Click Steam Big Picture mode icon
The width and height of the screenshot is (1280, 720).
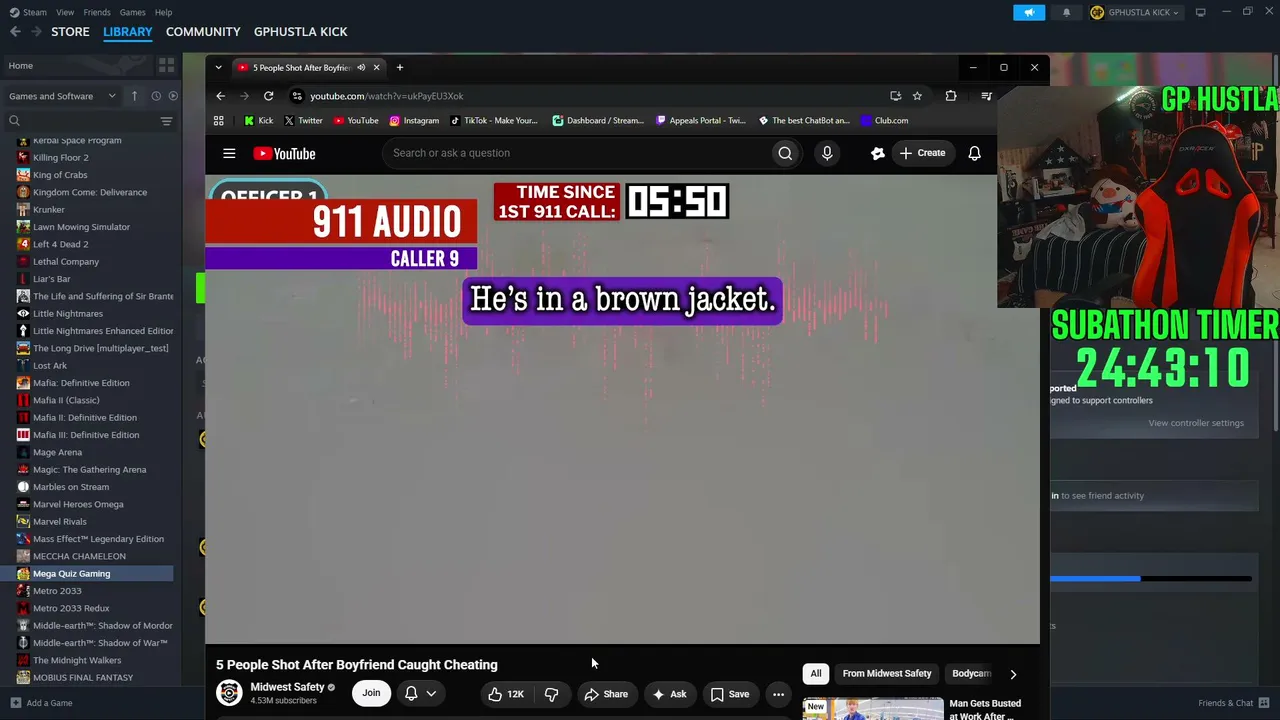pyautogui.click(x=1201, y=12)
